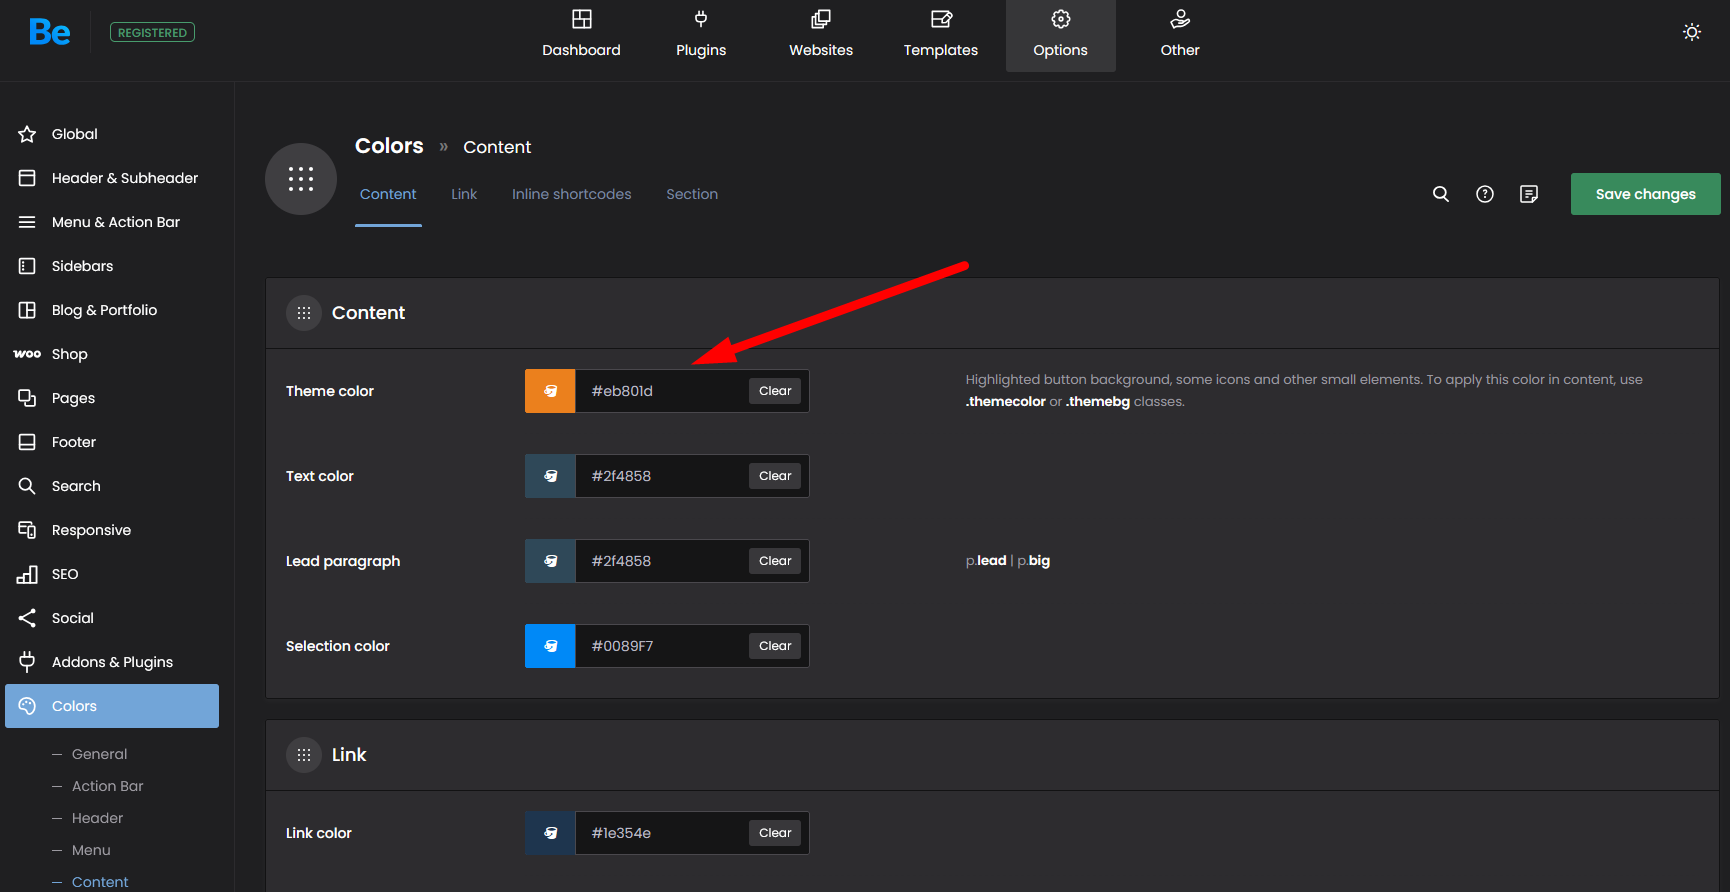1730x892 pixels.
Task: Expand Header & Subheader in the sidebar
Action: pos(124,178)
